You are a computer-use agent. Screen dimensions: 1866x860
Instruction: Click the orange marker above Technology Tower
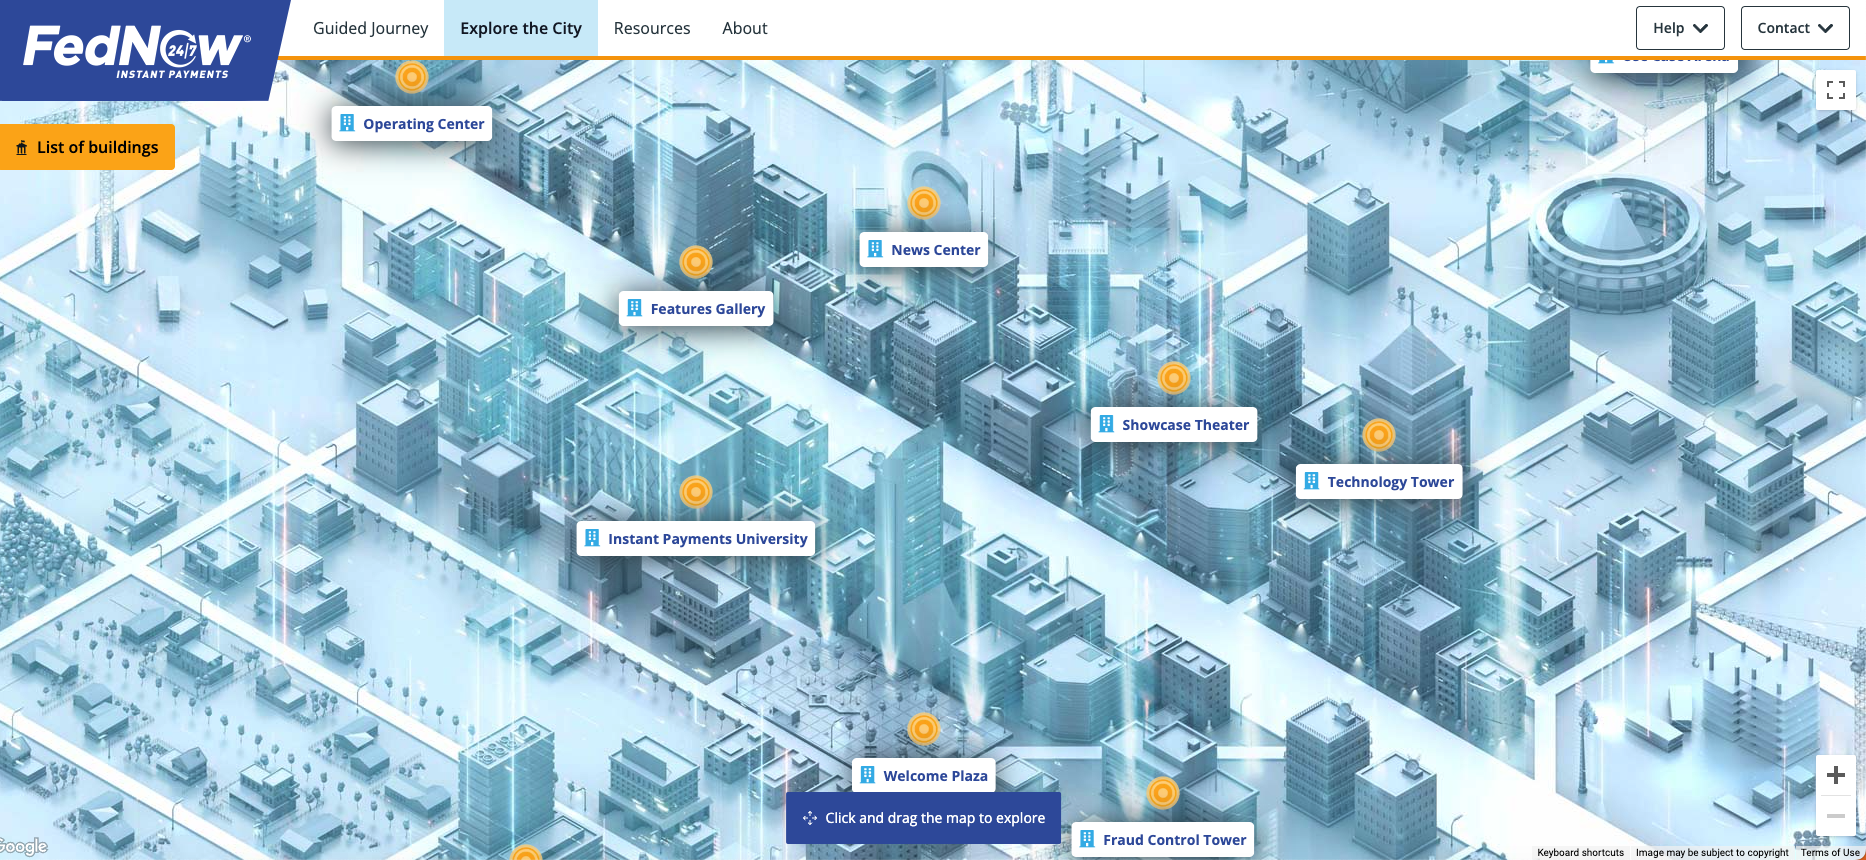click(x=1378, y=435)
